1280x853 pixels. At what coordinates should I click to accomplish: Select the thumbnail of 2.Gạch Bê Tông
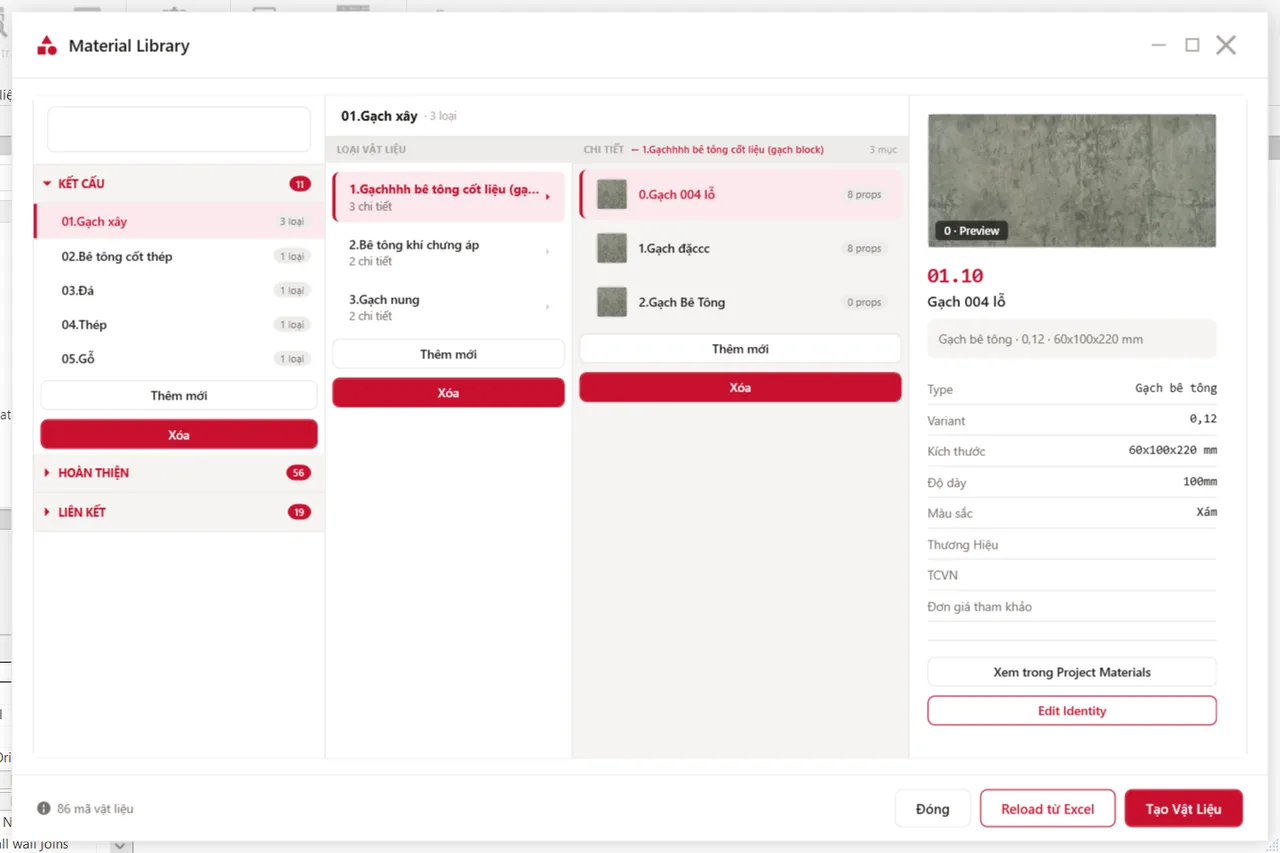[x=612, y=302]
